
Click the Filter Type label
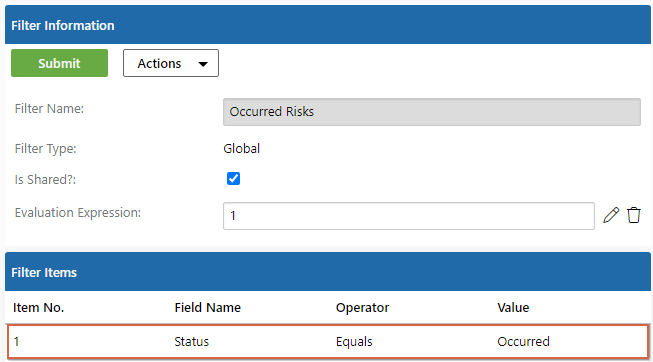pyautogui.click(x=45, y=149)
